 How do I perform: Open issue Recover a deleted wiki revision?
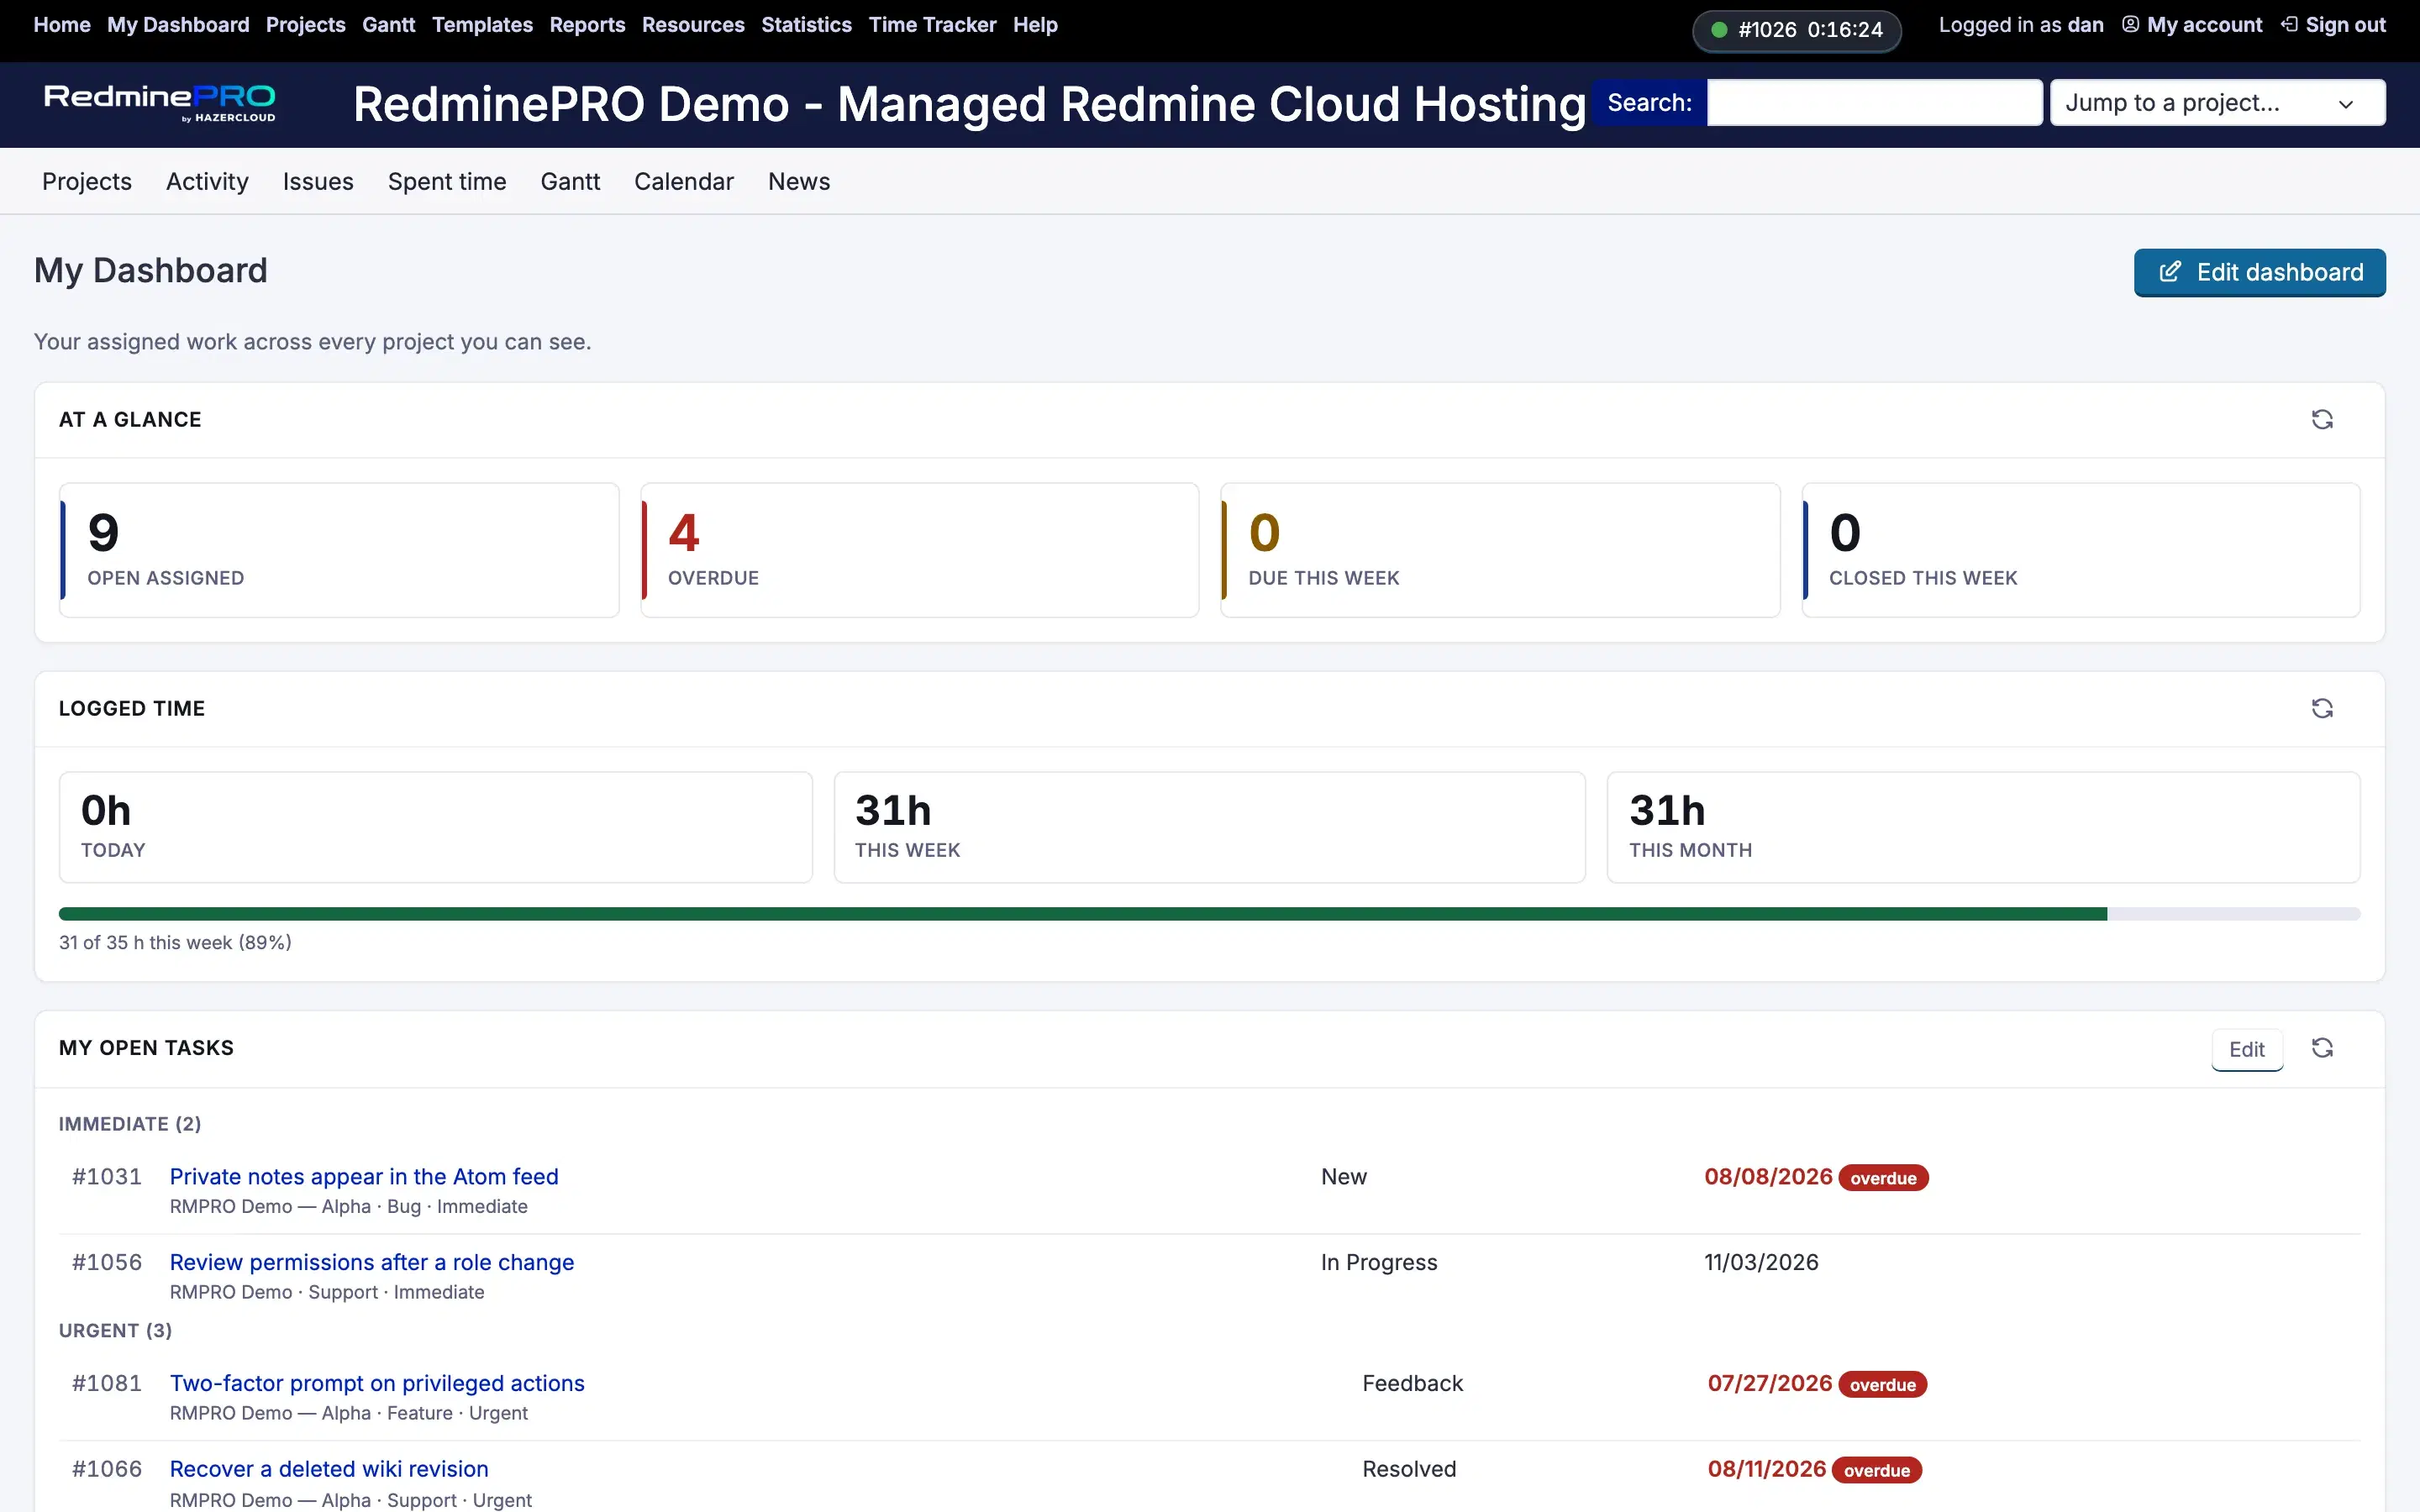(329, 1469)
